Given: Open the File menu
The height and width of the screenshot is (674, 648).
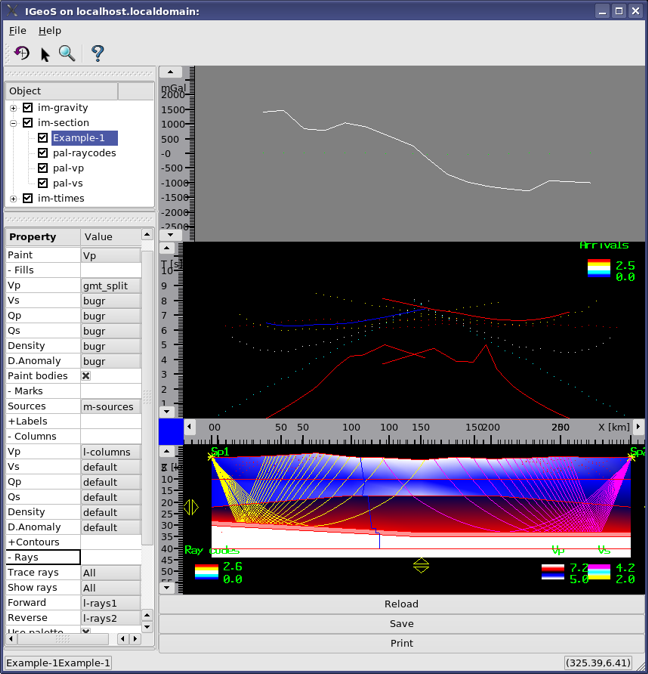Looking at the screenshot, I should [17, 30].
